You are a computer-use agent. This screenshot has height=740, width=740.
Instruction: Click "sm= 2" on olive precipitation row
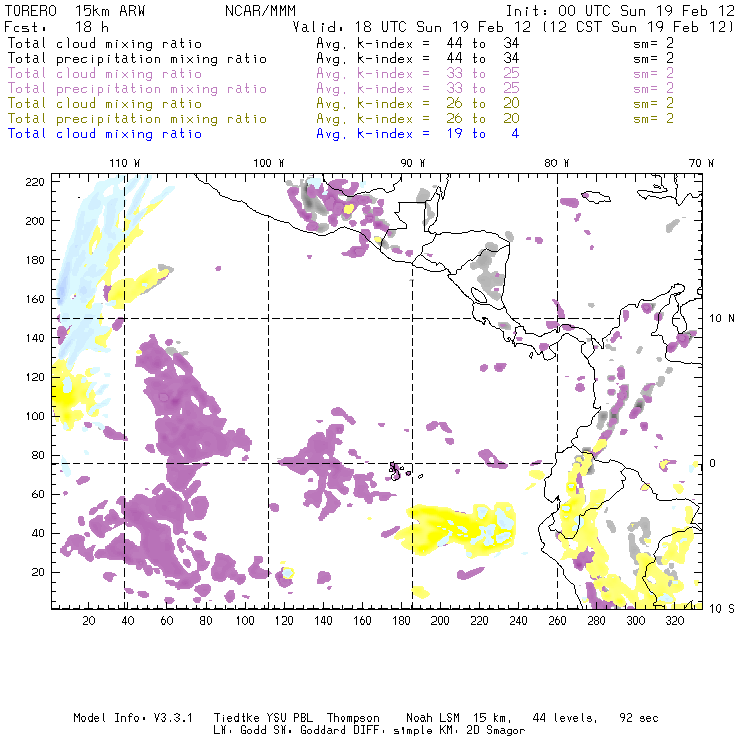click(x=653, y=118)
